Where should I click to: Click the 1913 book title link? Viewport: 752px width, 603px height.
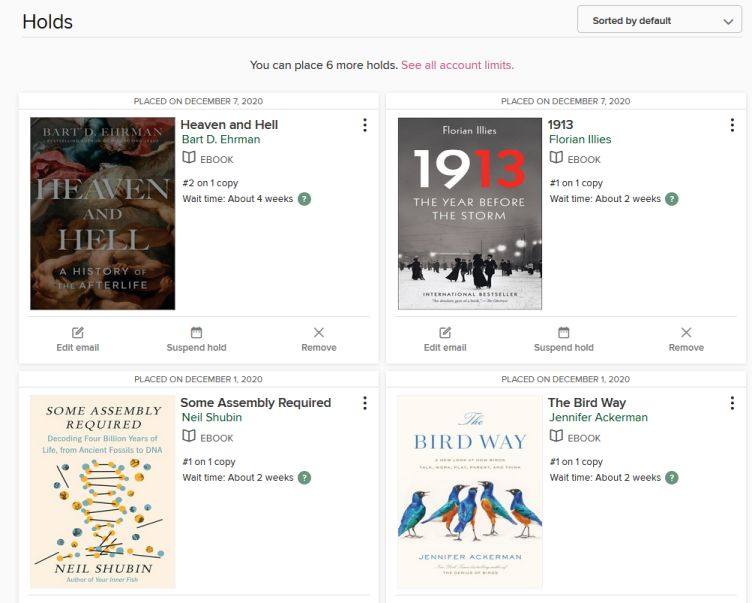560,125
